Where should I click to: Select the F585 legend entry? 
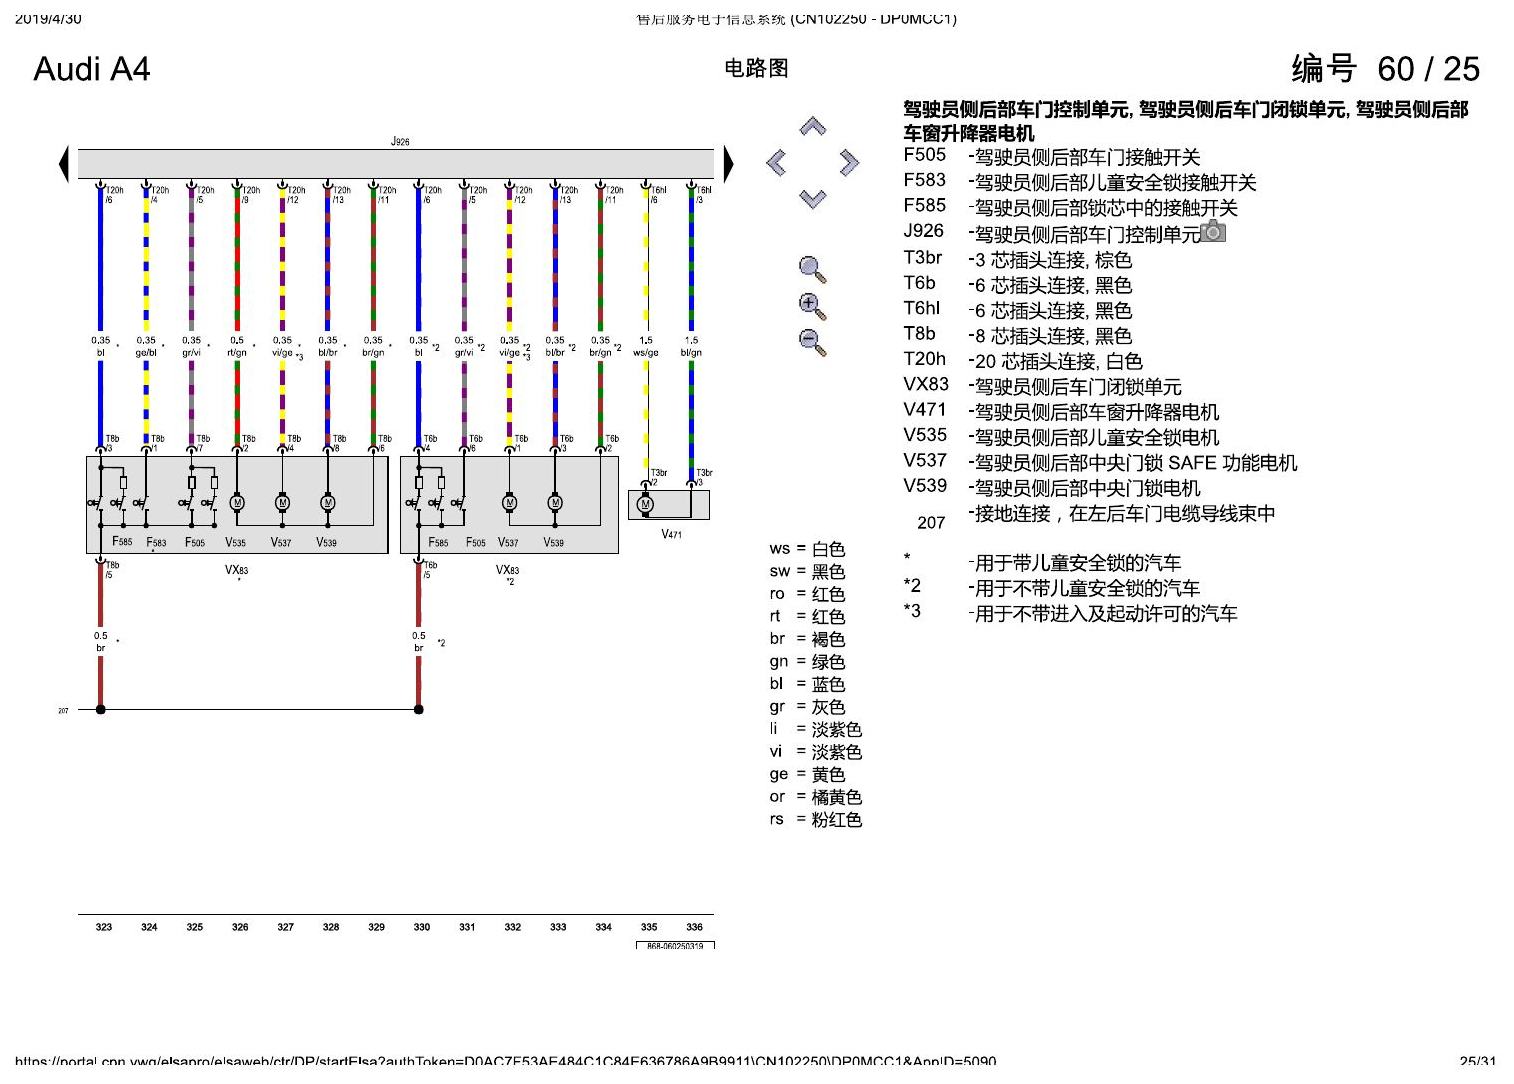pos(1071,207)
